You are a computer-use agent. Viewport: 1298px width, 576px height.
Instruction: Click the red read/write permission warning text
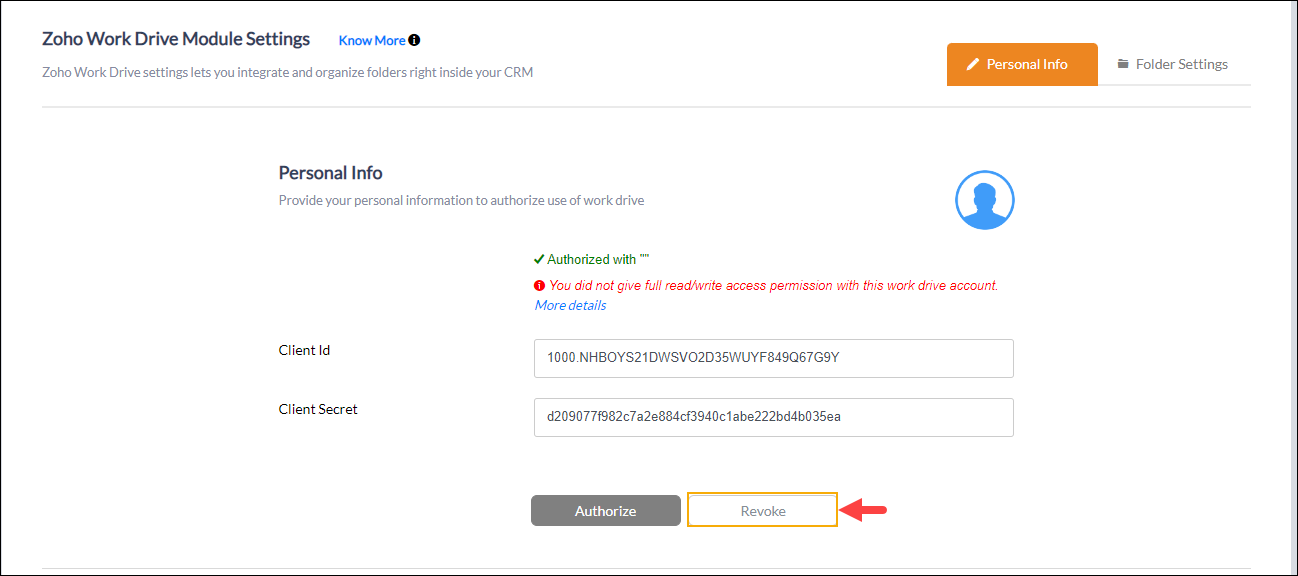pyautogui.click(x=774, y=285)
